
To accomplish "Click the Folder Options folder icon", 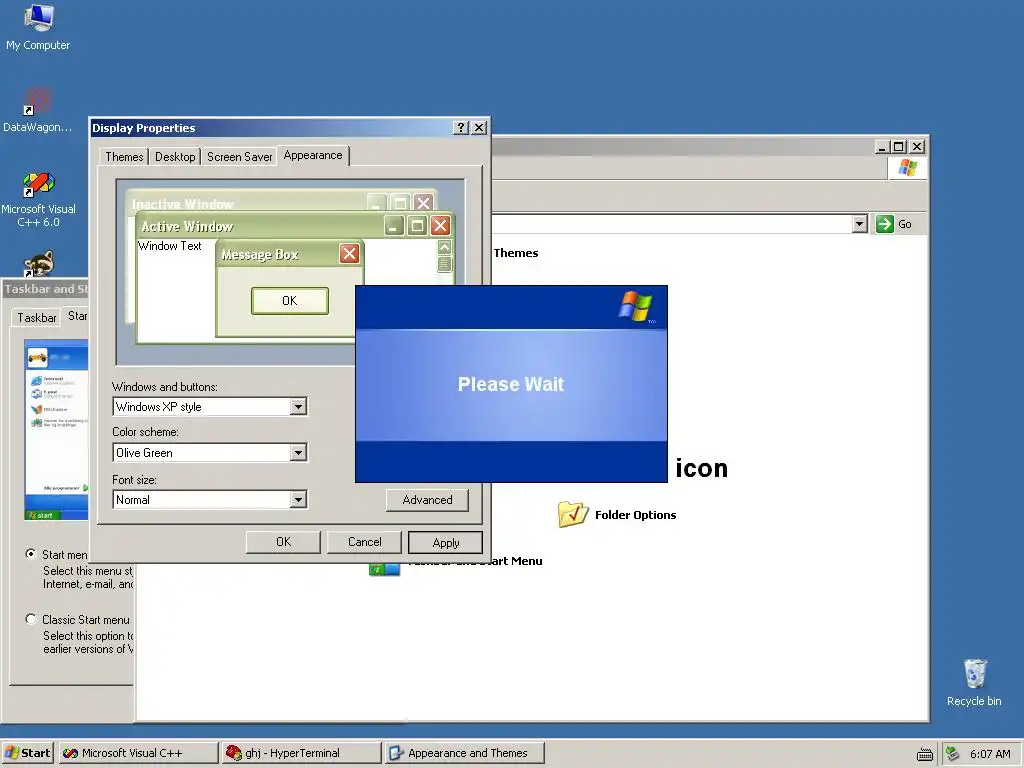I will pos(573,515).
